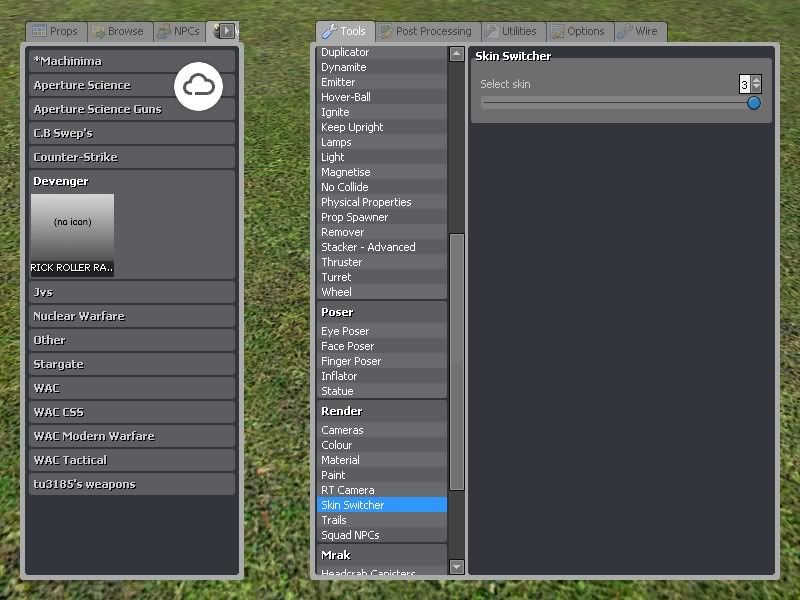This screenshot has width=800, height=600.
Task: Collapse the Devenger category
Action: click(x=132, y=181)
